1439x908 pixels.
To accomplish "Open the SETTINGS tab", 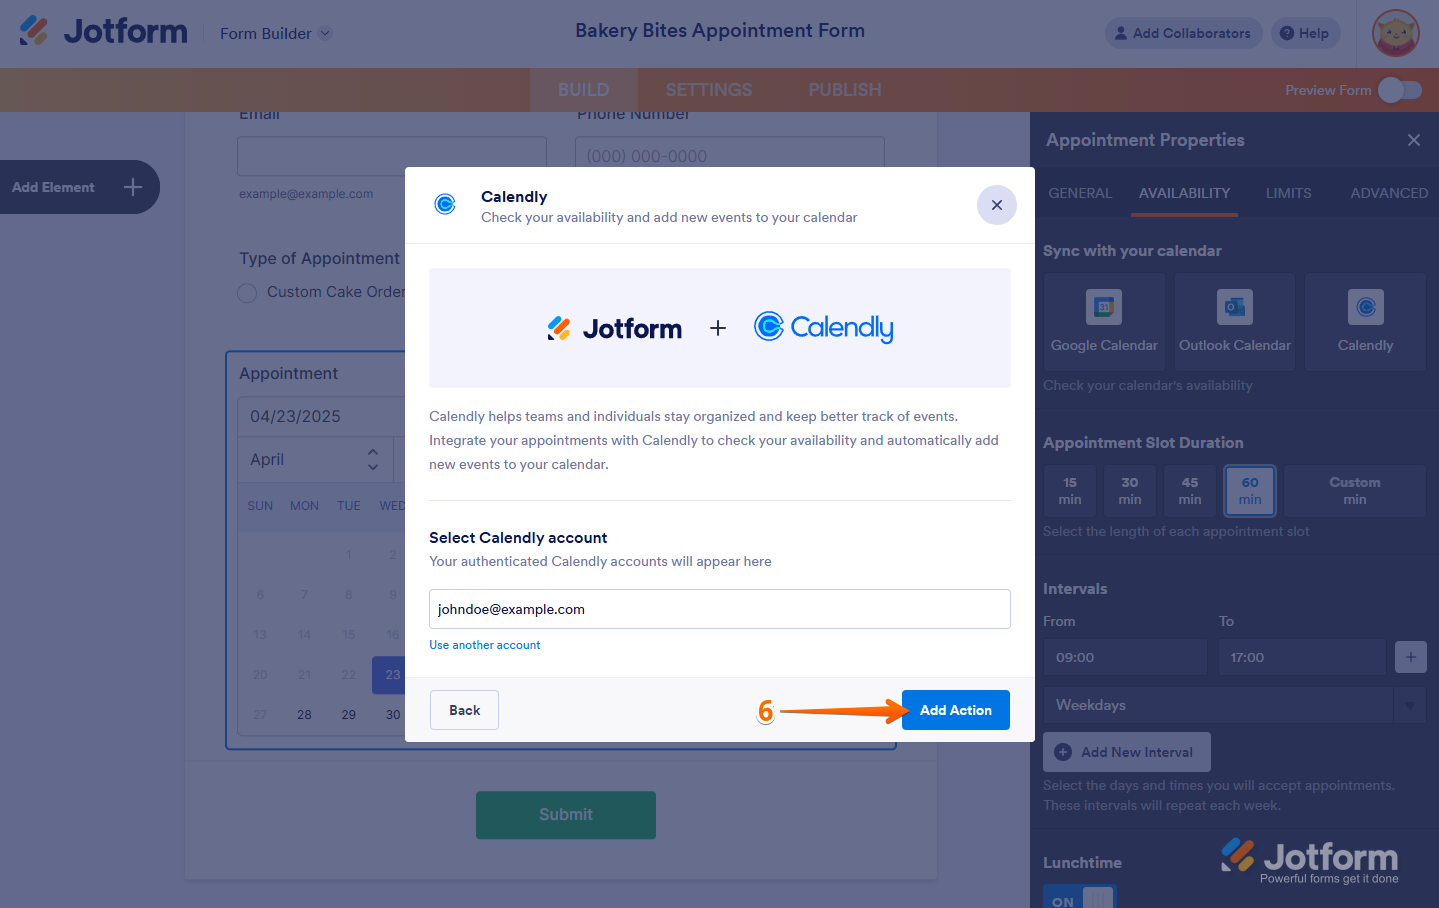I will pos(708,90).
